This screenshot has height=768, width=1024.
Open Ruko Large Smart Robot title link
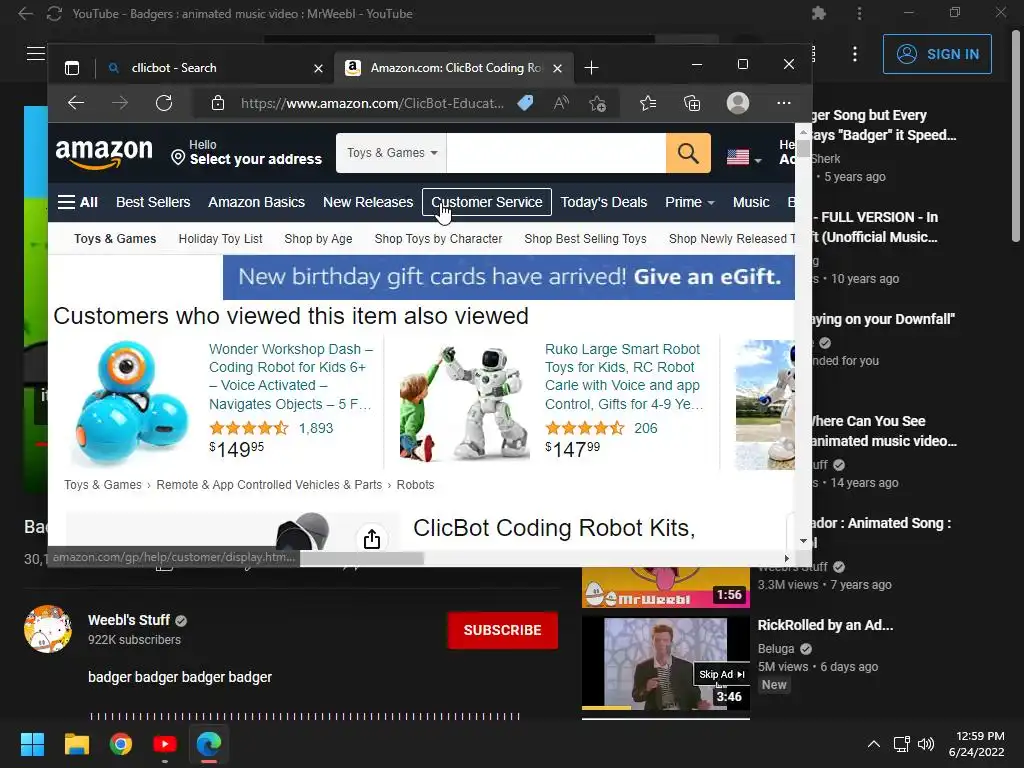point(624,376)
